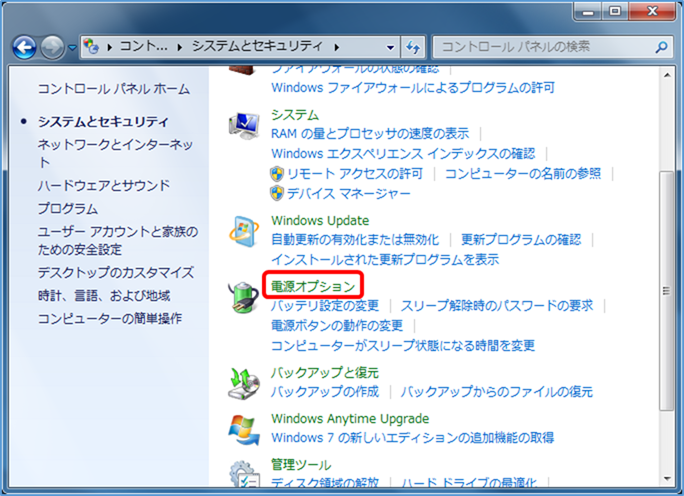The height and width of the screenshot is (496, 684).
Task: Click the コントロール パネルの検索 search box
Action: point(552,47)
